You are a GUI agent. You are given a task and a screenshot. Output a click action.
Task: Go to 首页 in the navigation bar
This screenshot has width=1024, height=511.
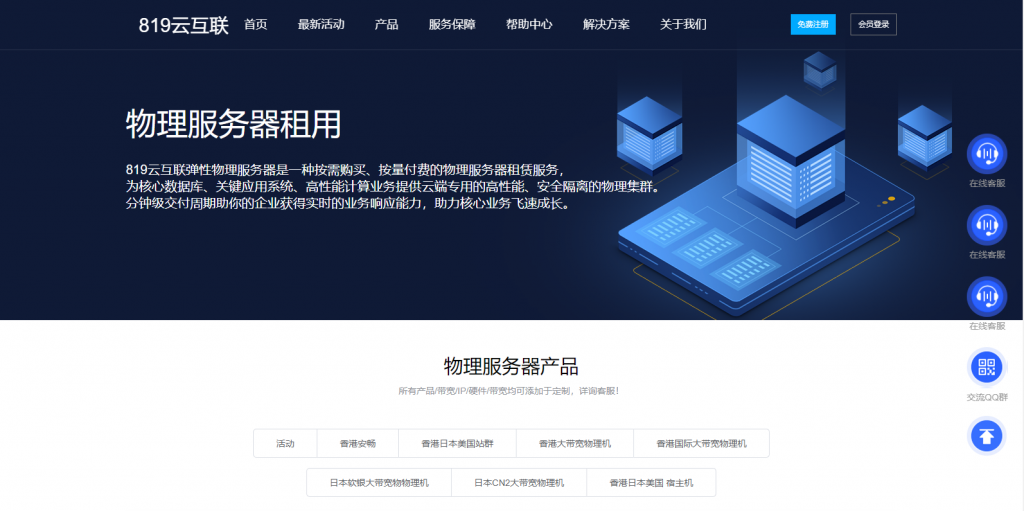[255, 25]
